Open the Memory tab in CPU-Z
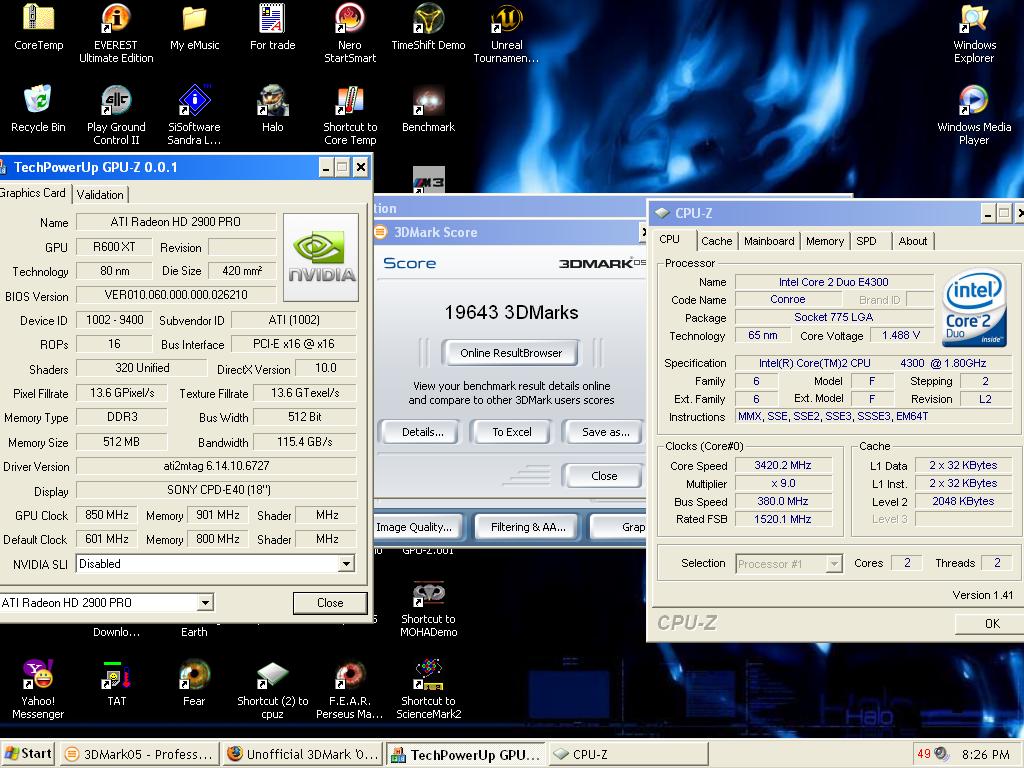This screenshot has width=1024, height=768. tap(825, 241)
